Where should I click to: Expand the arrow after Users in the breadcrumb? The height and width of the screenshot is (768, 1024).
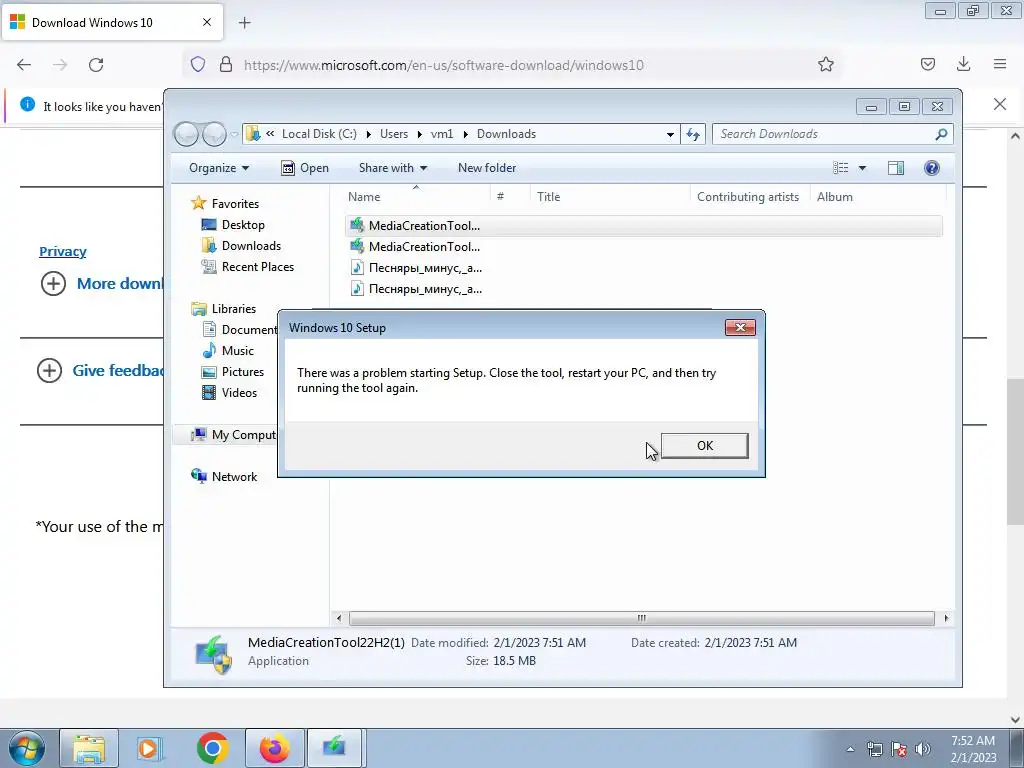click(419, 134)
